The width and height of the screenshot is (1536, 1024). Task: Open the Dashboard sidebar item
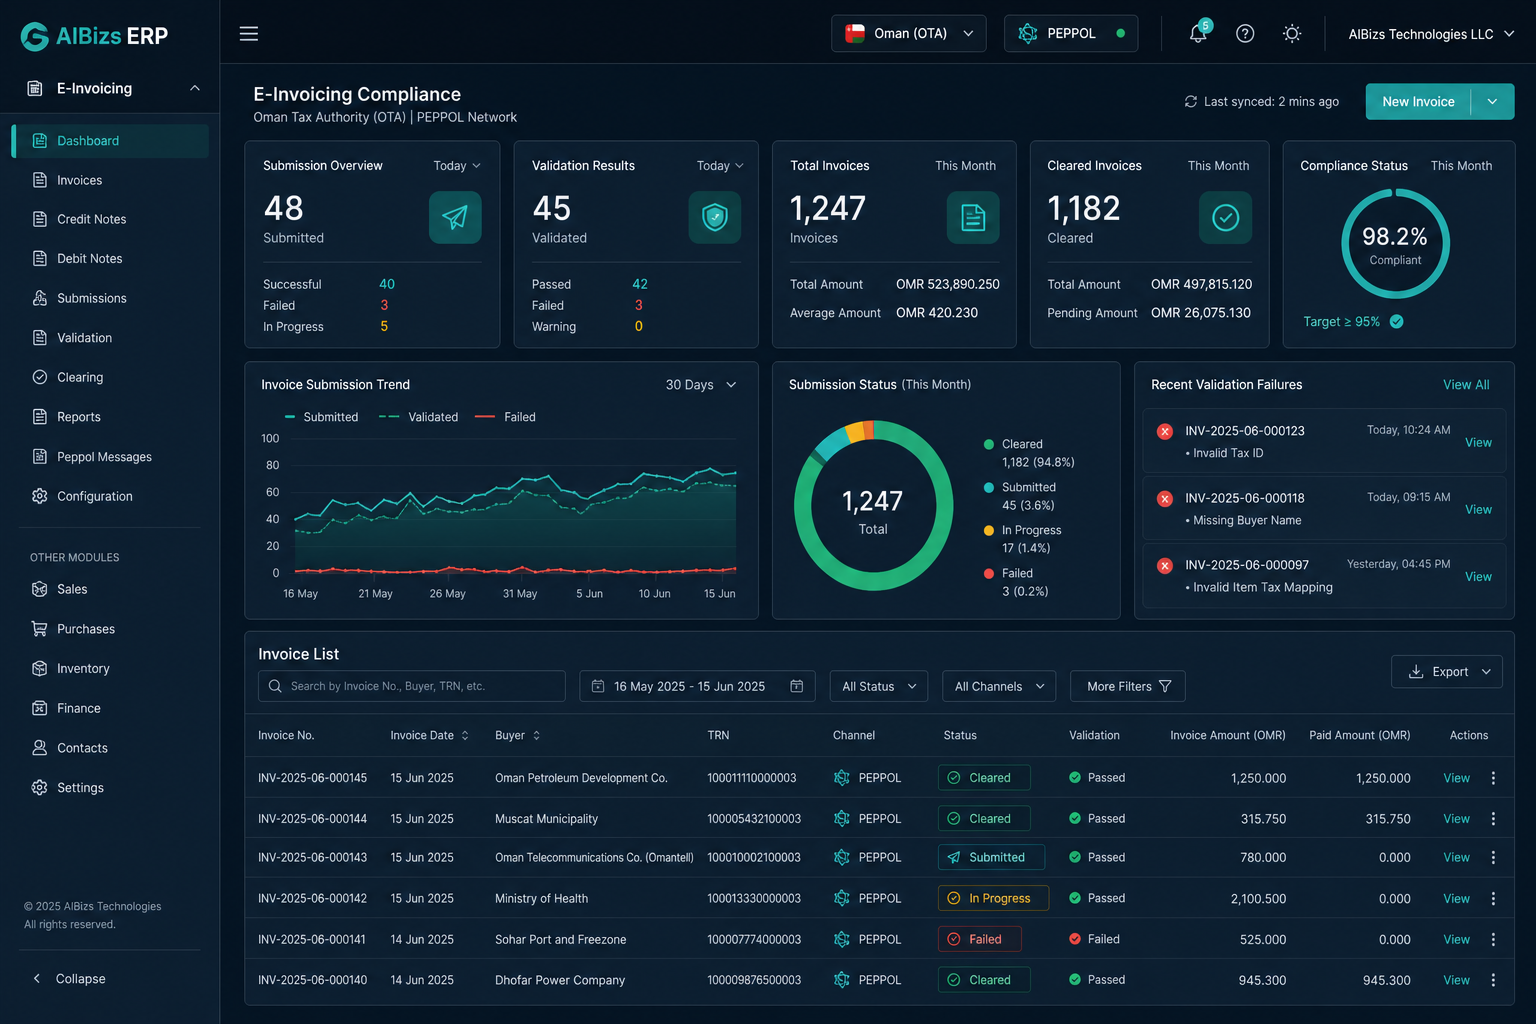(111, 141)
